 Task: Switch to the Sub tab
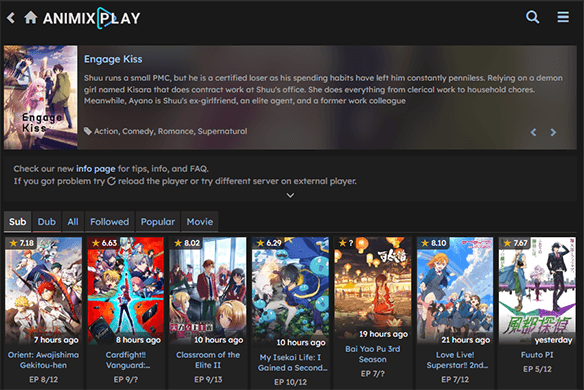(x=18, y=222)
